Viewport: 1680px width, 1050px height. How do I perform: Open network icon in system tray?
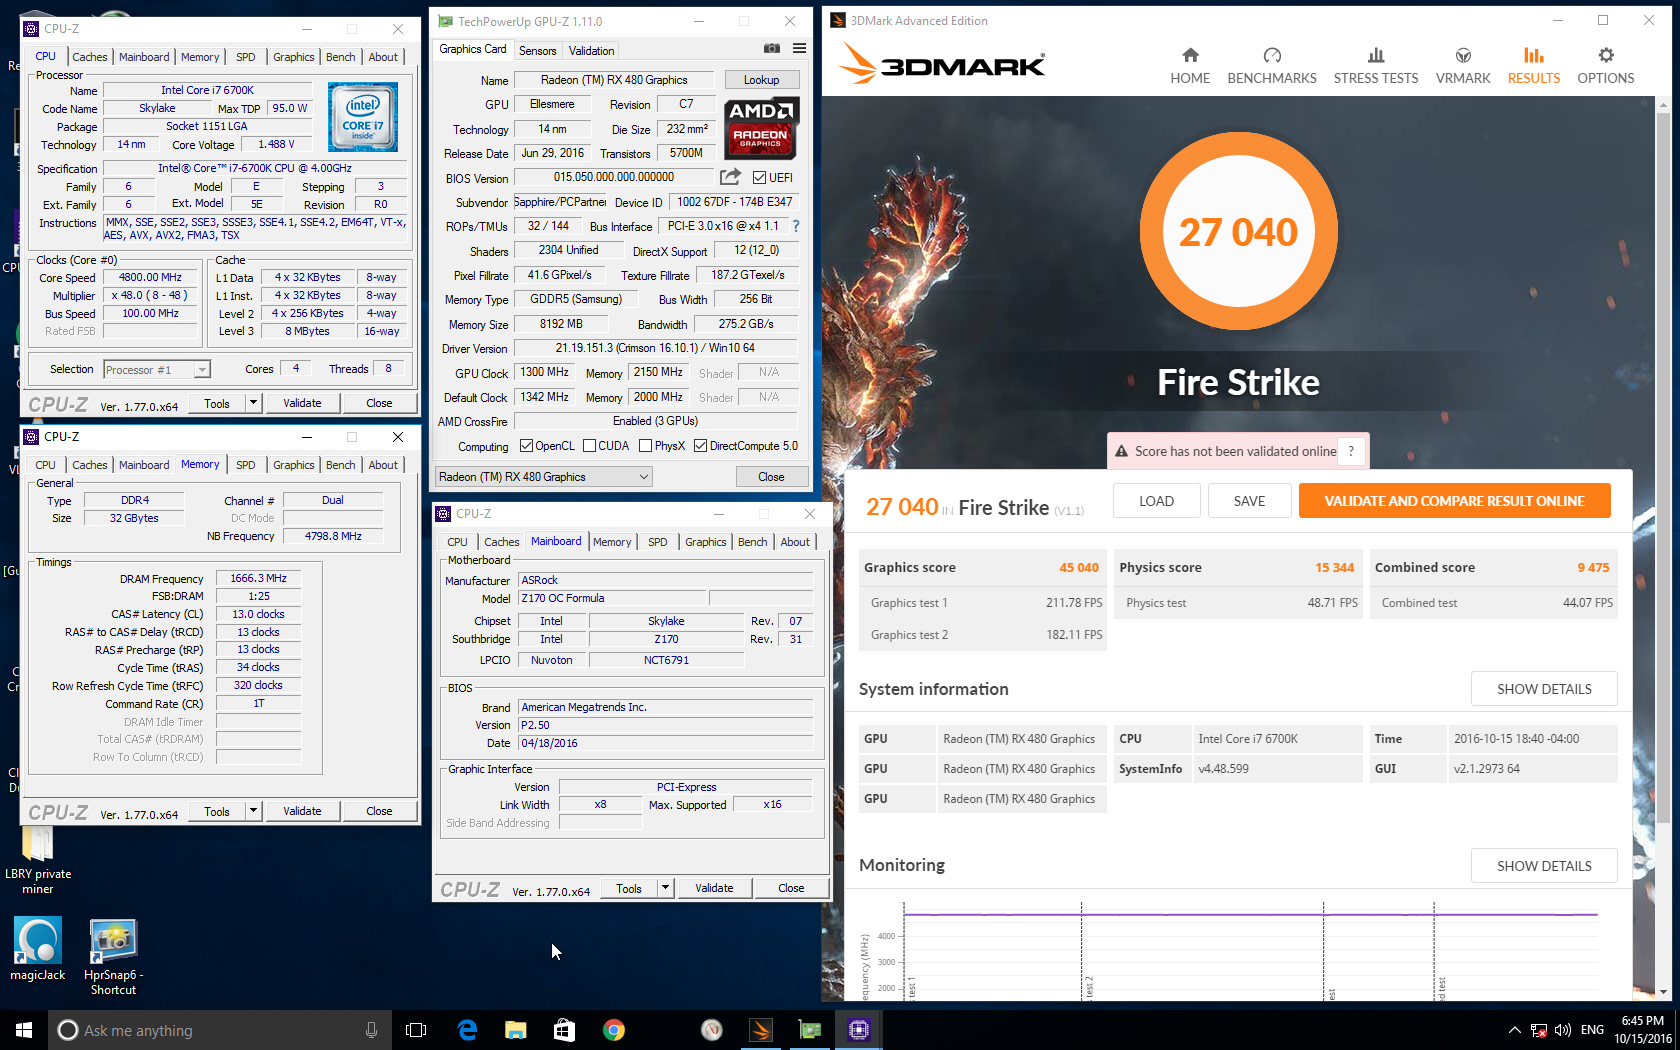[1539, 1030]
